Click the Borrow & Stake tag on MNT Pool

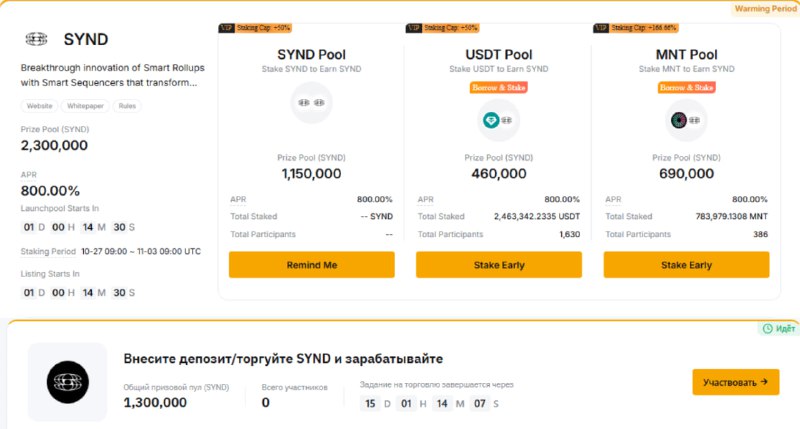[686, 87]
